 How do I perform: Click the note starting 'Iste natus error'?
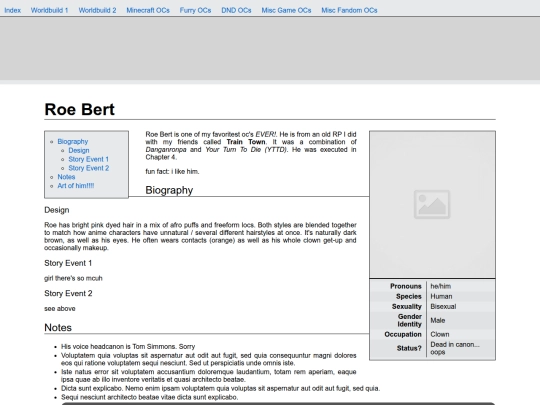click(209, 376)
